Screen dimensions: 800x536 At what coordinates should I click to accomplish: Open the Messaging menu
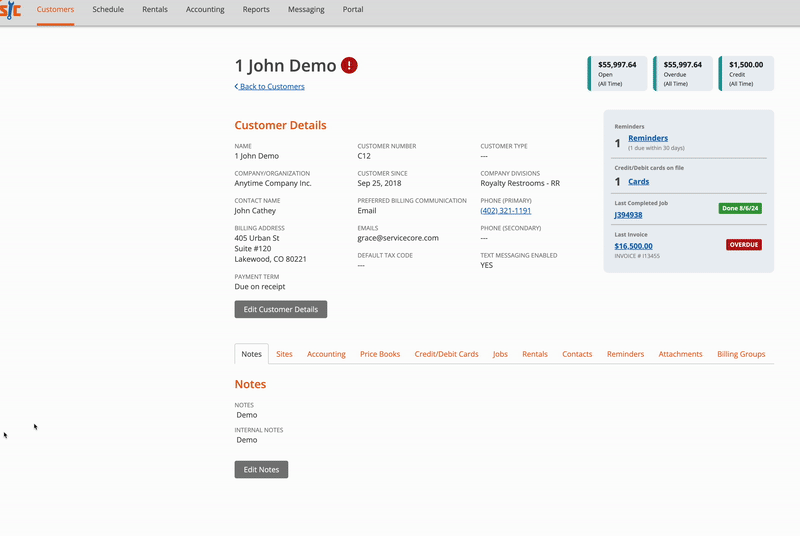click(306, 9)
